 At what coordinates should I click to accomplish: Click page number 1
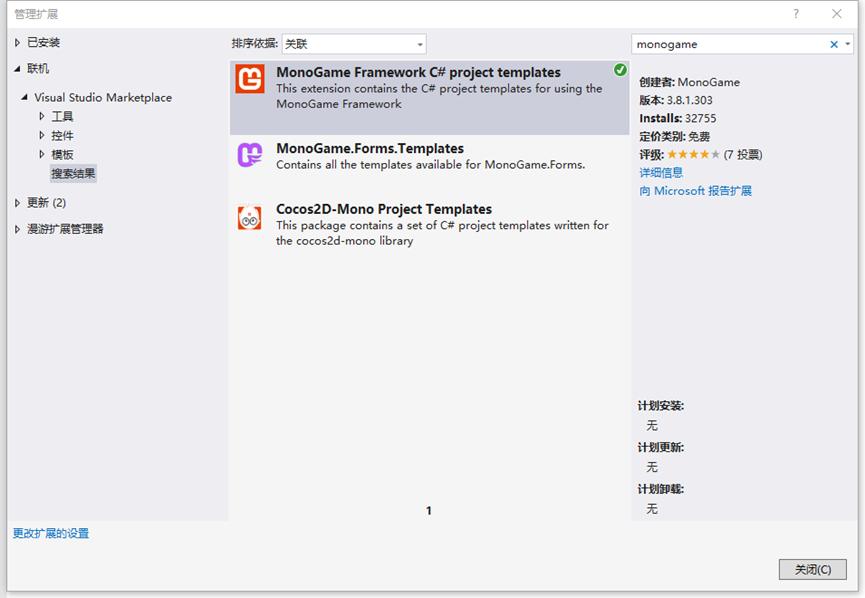(429, 511)
